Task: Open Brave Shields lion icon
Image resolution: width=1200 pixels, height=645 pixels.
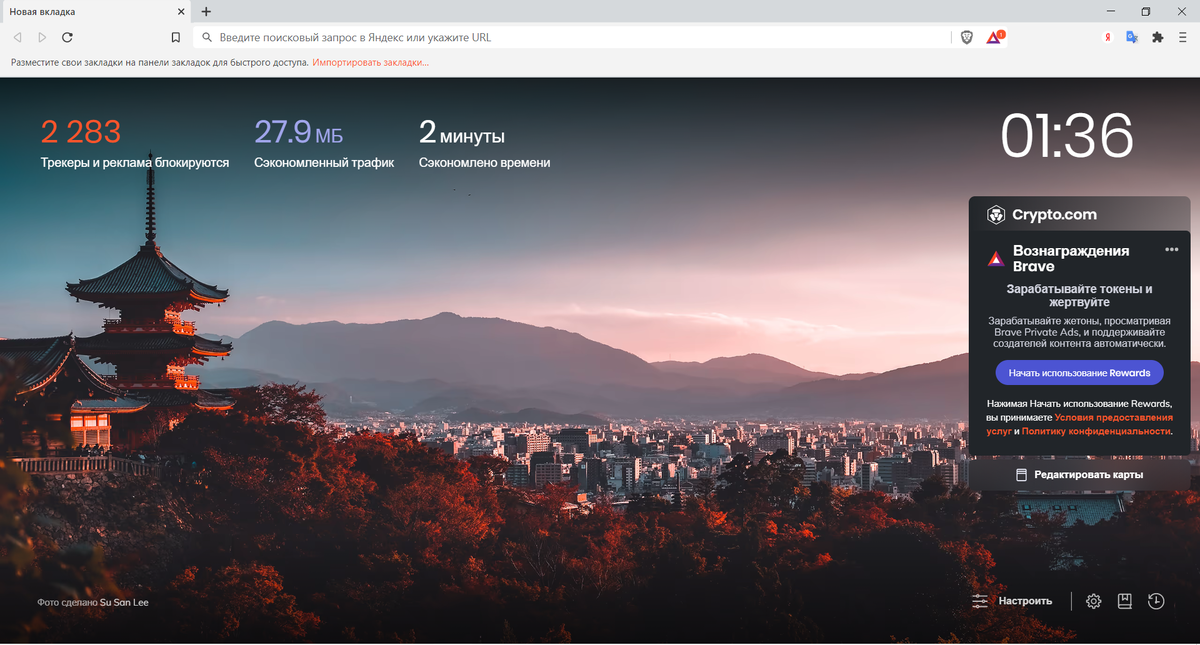Action: pos(966,37)
